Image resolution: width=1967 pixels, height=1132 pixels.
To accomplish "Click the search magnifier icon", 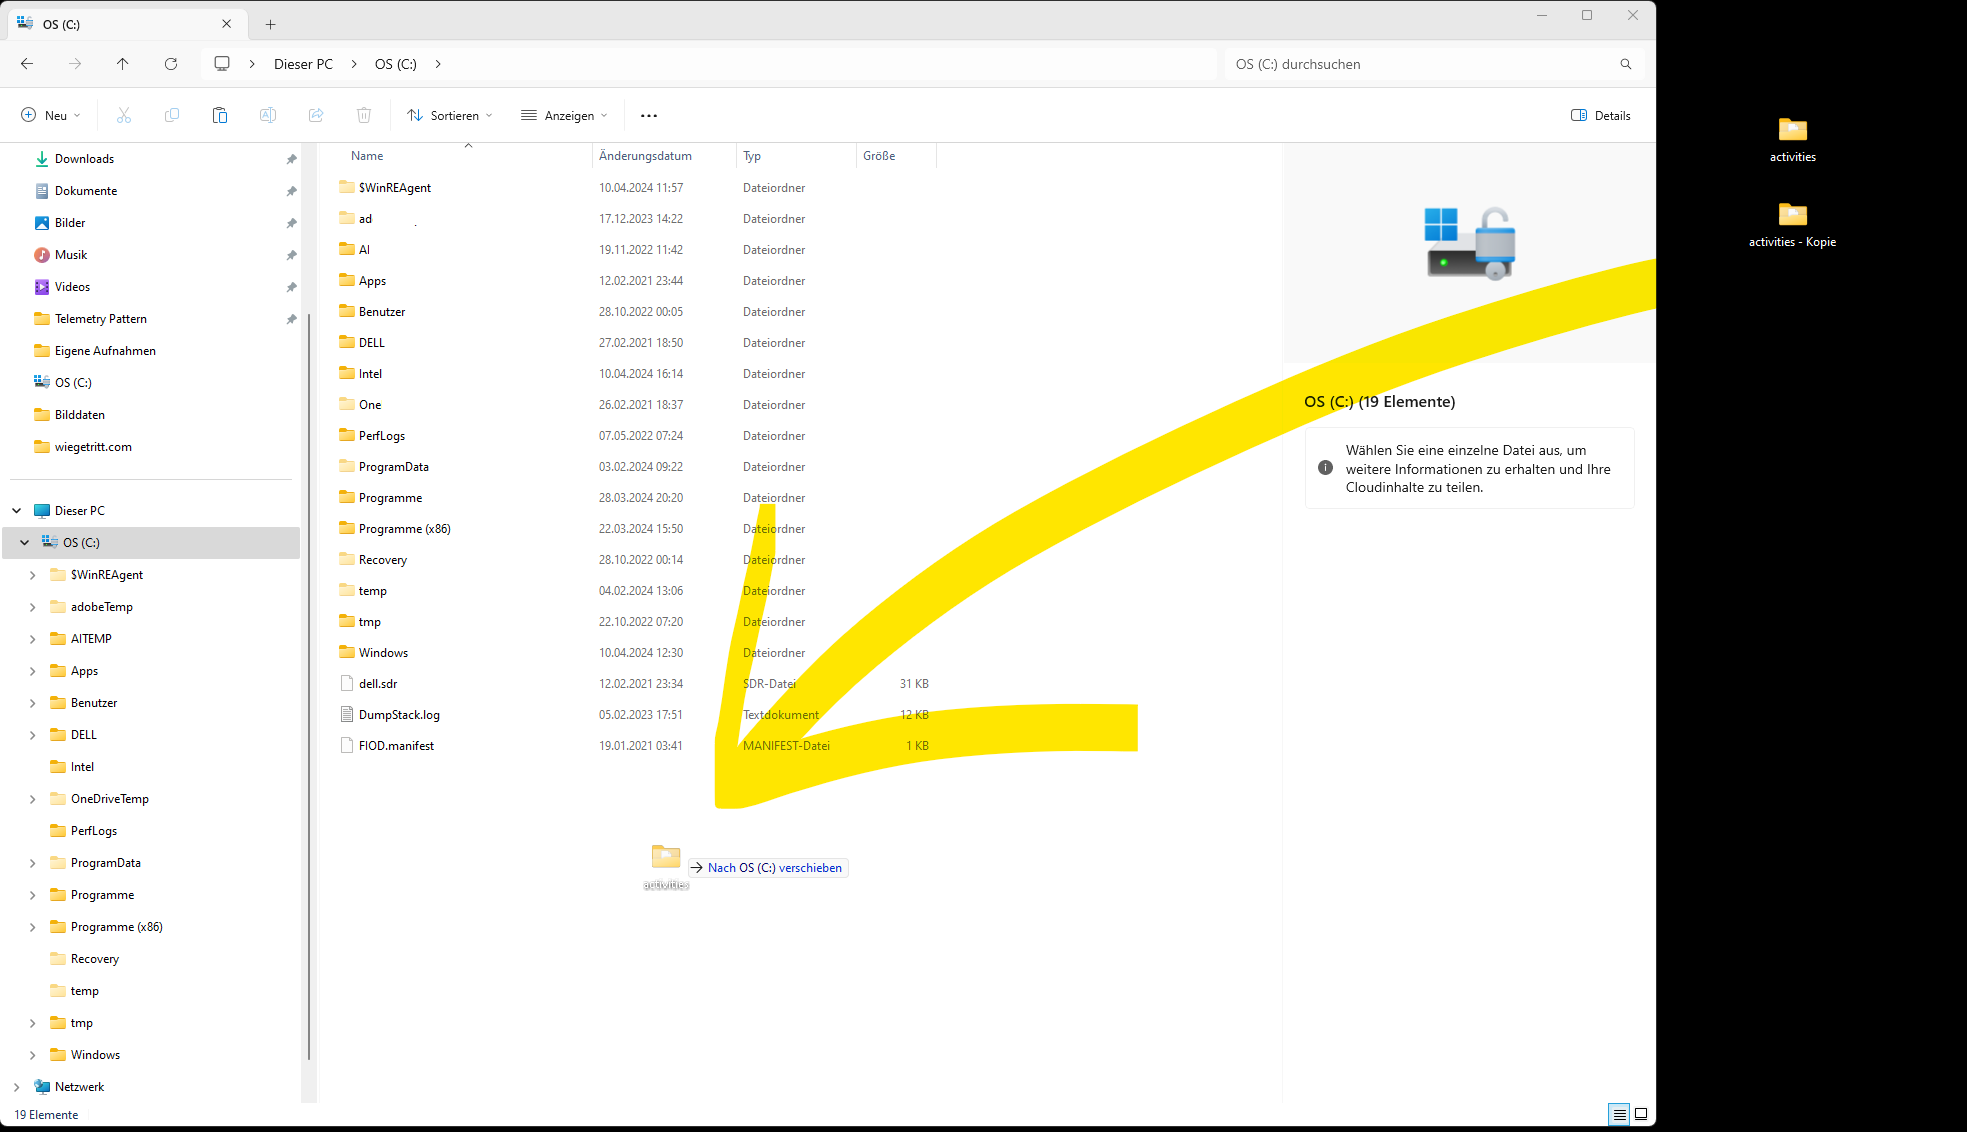I will [1626, 64].
